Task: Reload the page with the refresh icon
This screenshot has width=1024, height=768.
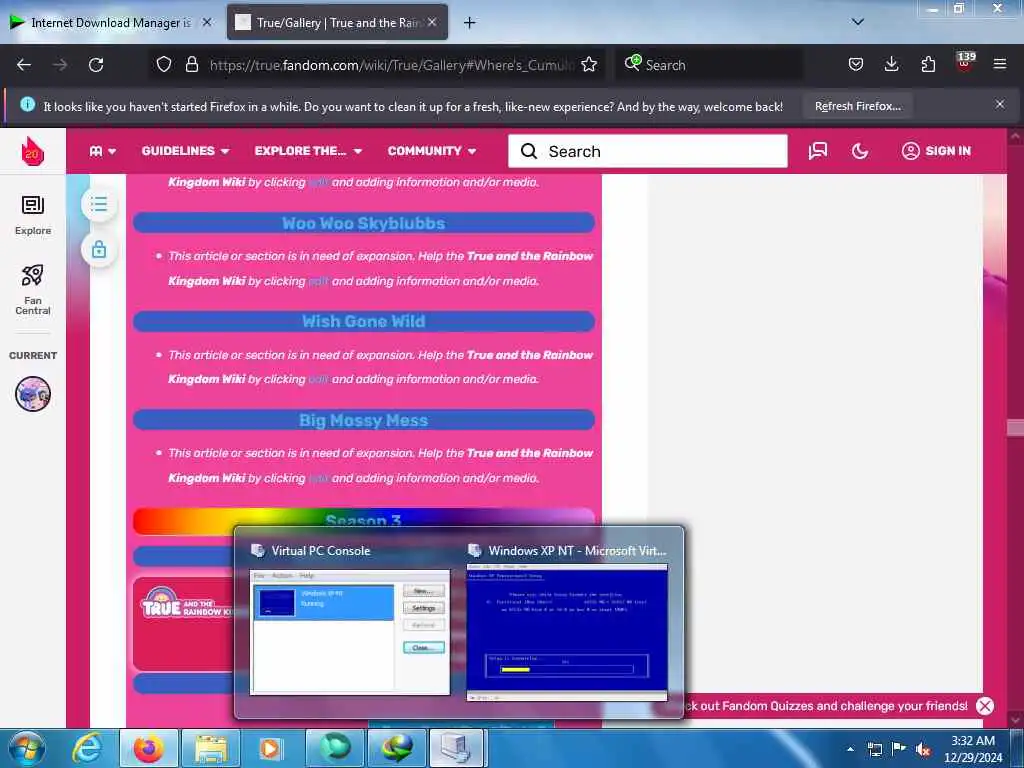Action: click(x=96, y=65)
